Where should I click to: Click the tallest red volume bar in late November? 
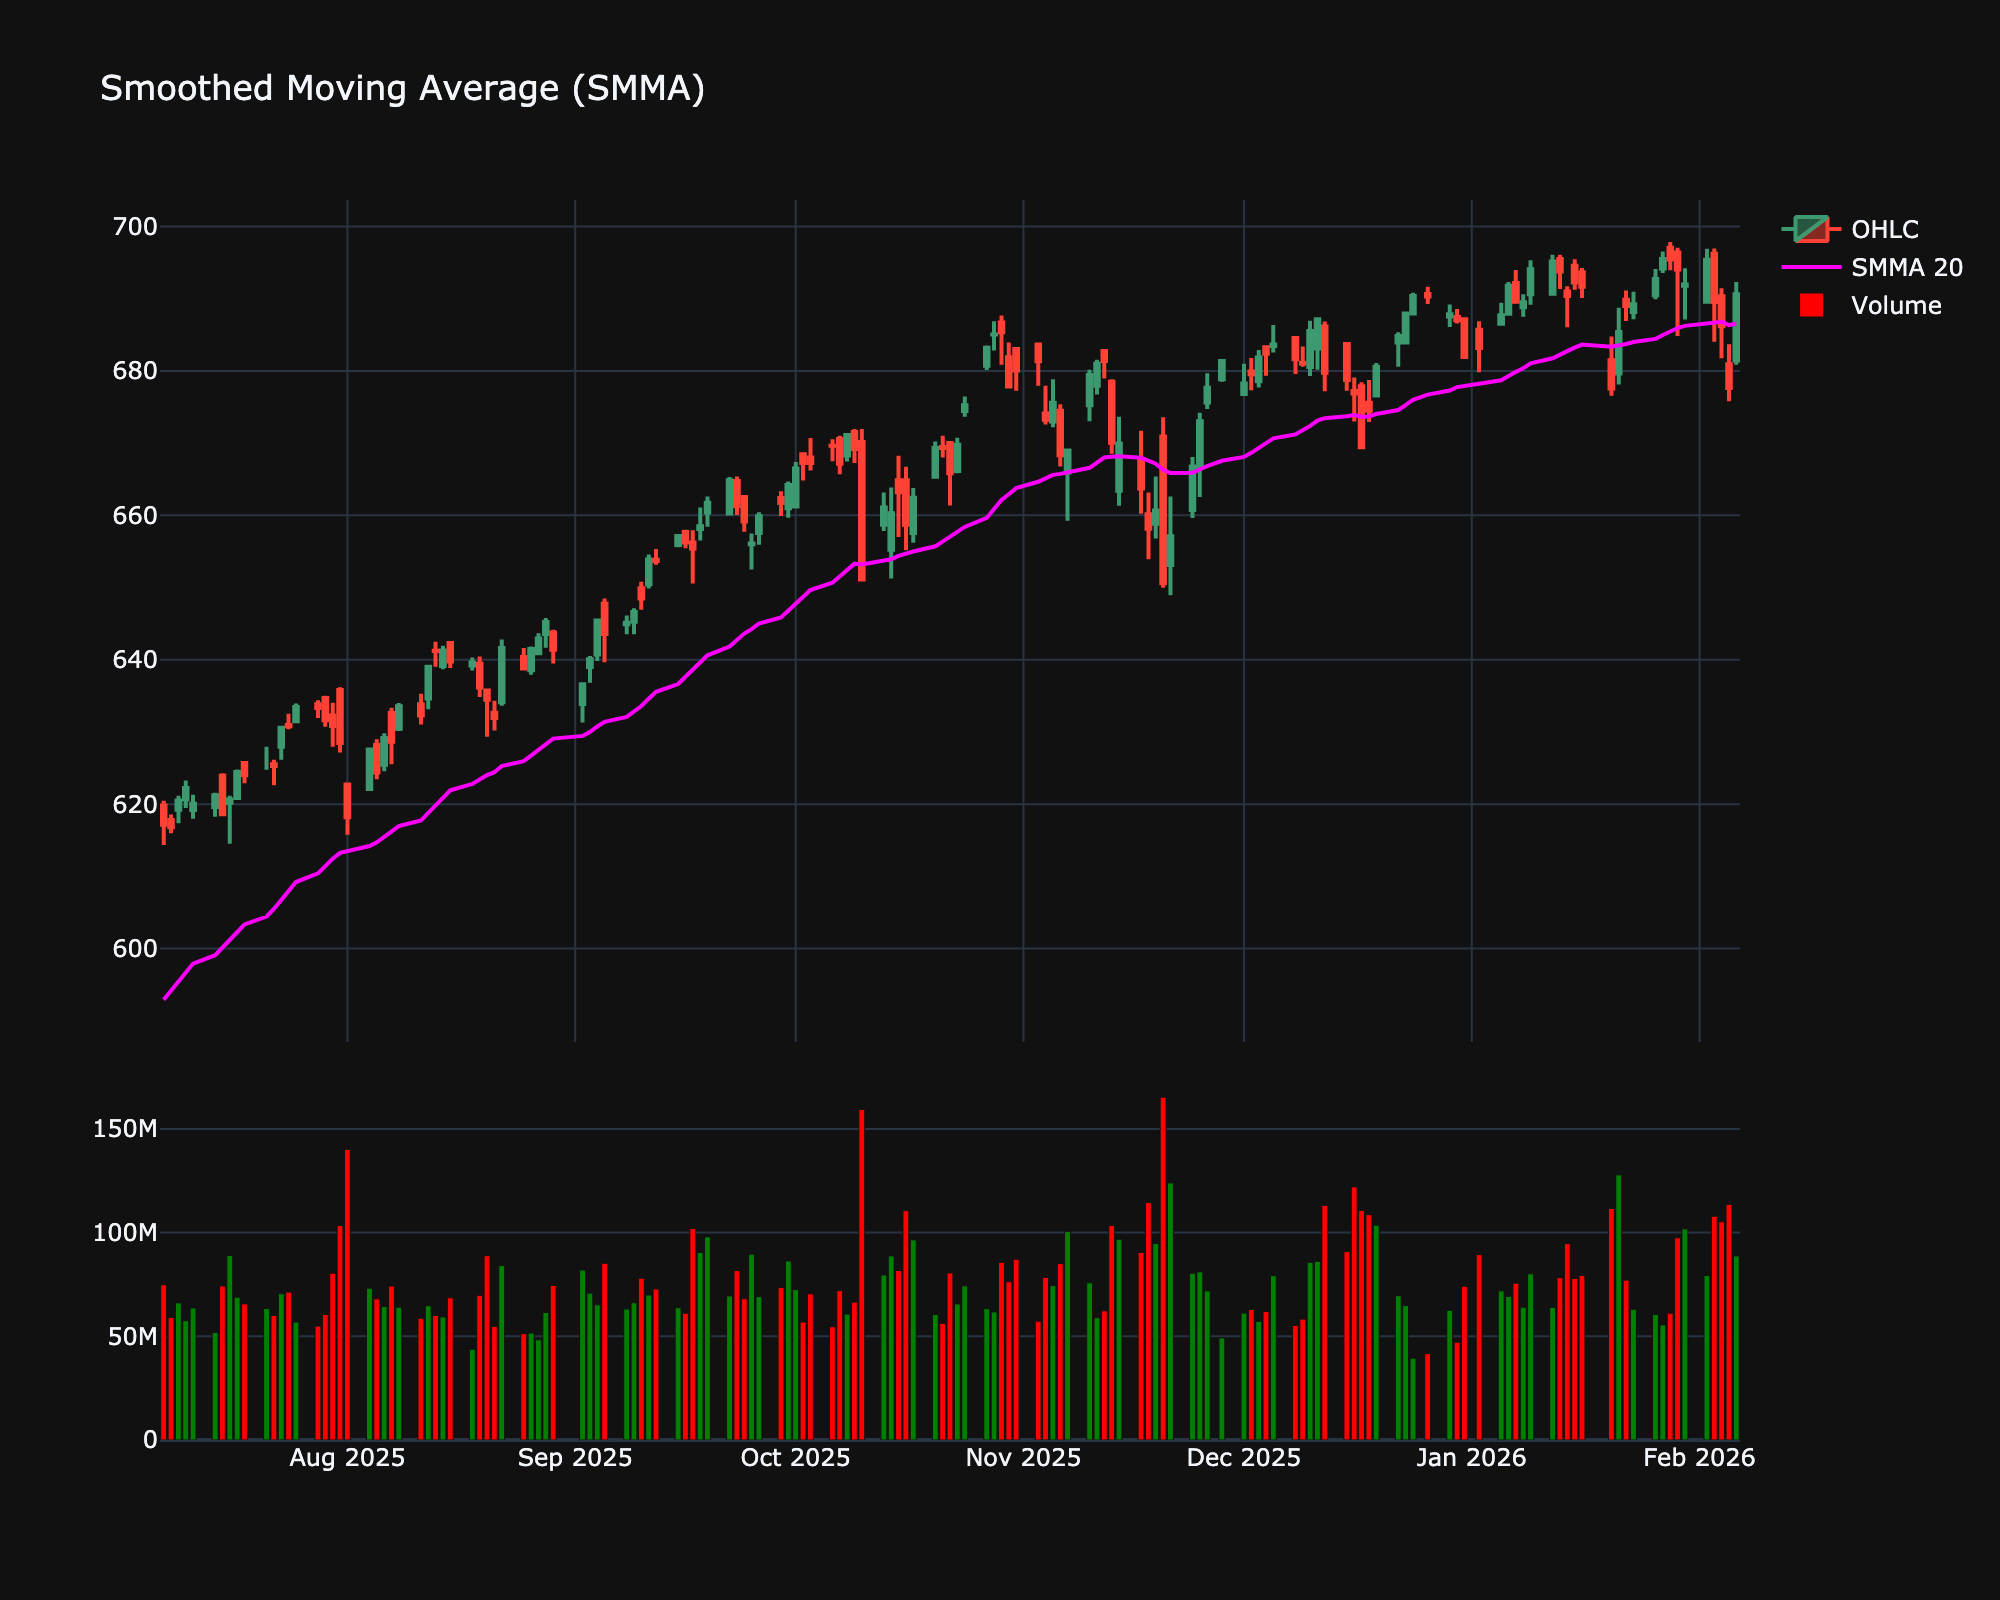[x=1163, y=1270]
